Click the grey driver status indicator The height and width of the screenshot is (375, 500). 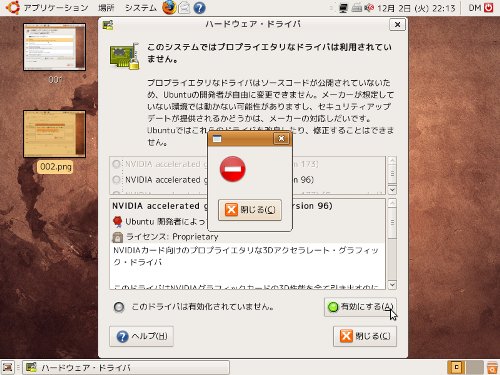(x=119, y=307)
